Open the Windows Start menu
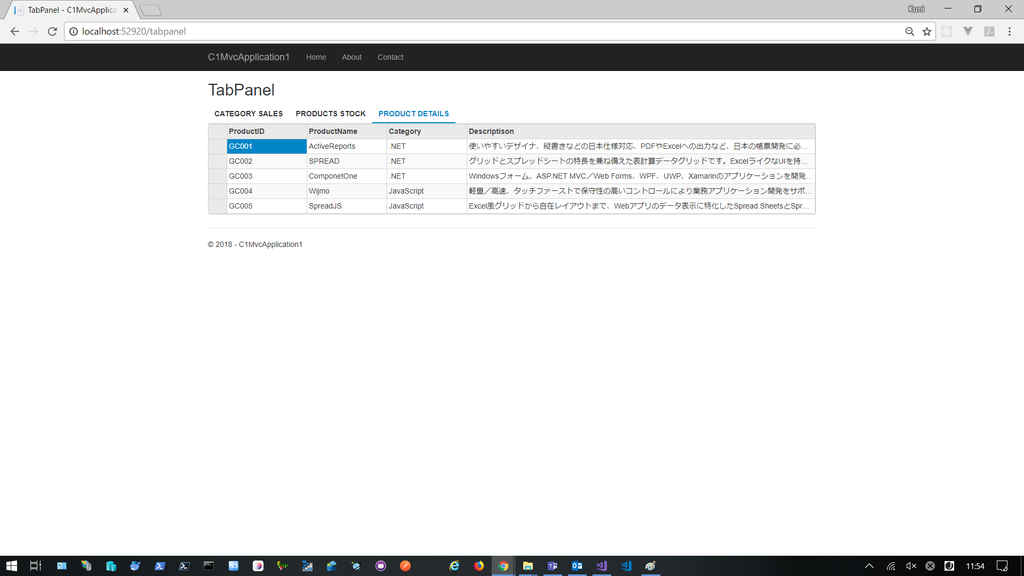 [x=12, y=566]
